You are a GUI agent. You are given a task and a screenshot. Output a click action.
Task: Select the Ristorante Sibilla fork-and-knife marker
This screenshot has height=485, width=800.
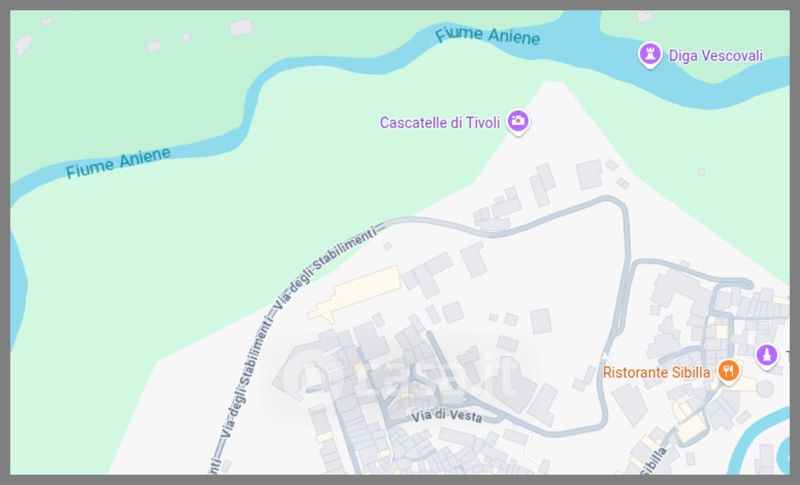[729, 371]
